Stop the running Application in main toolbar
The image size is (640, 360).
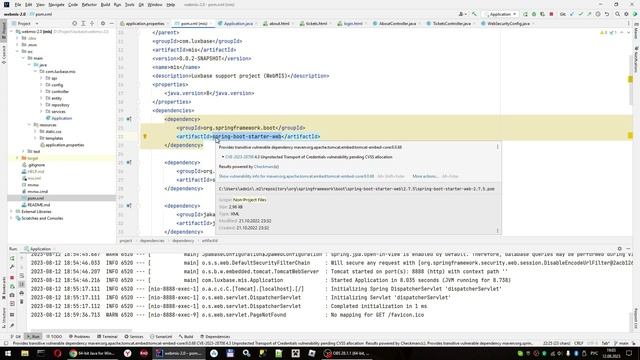point(551,14)
